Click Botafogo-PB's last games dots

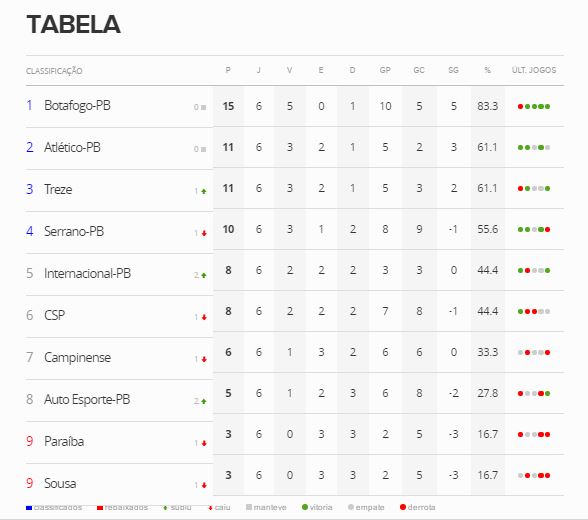534,106
